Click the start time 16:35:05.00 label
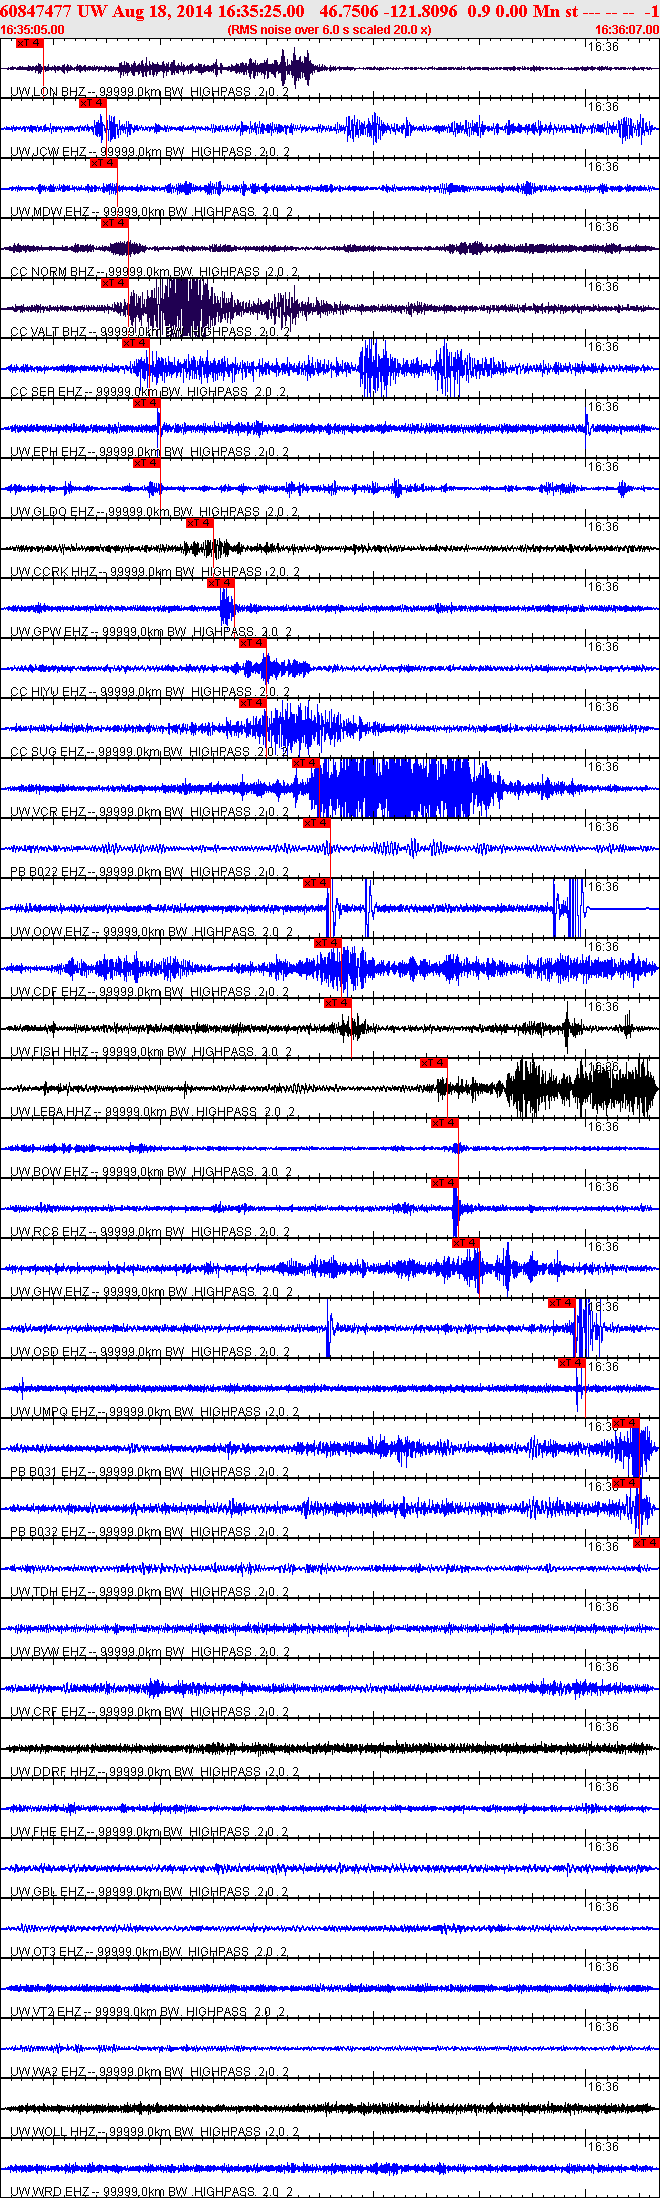The height and width of the screenshot is (2198, 660). pos(32,30)
